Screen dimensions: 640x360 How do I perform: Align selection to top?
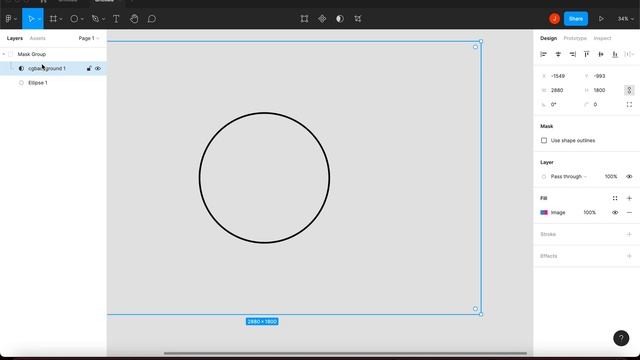tap(587, 54)
